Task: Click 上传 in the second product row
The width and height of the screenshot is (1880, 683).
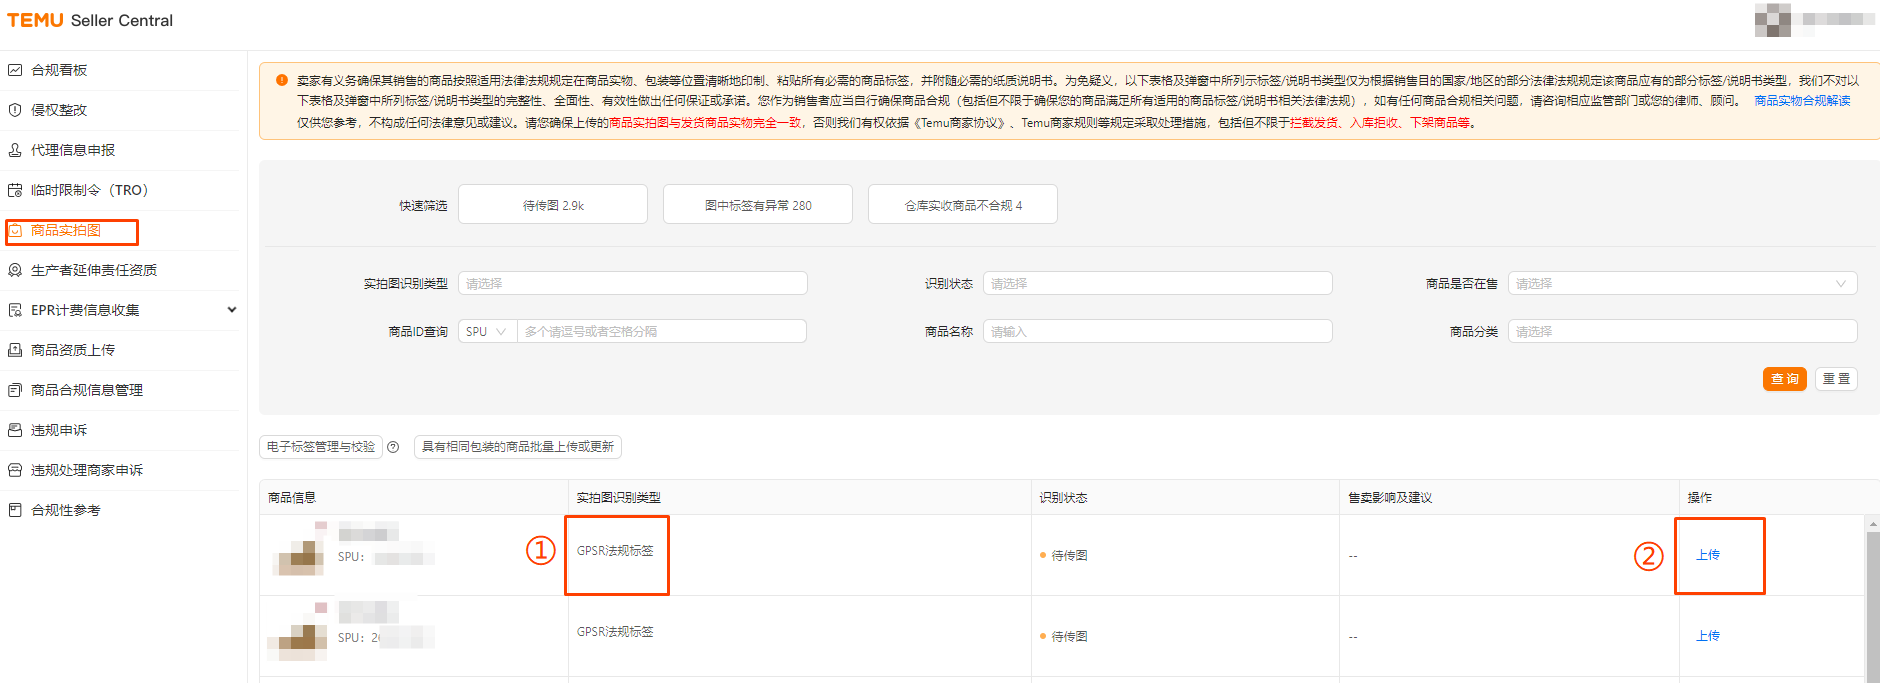Action: [x=1708, y=636]
